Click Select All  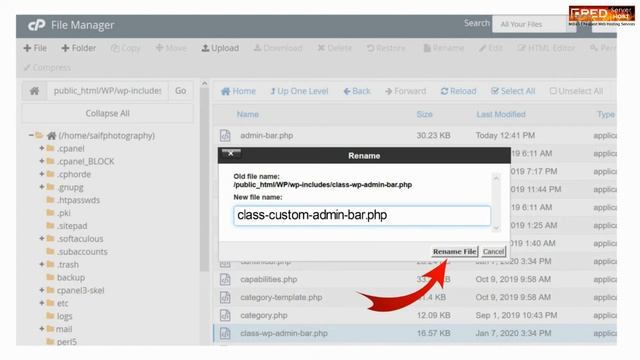click(513, 91)
